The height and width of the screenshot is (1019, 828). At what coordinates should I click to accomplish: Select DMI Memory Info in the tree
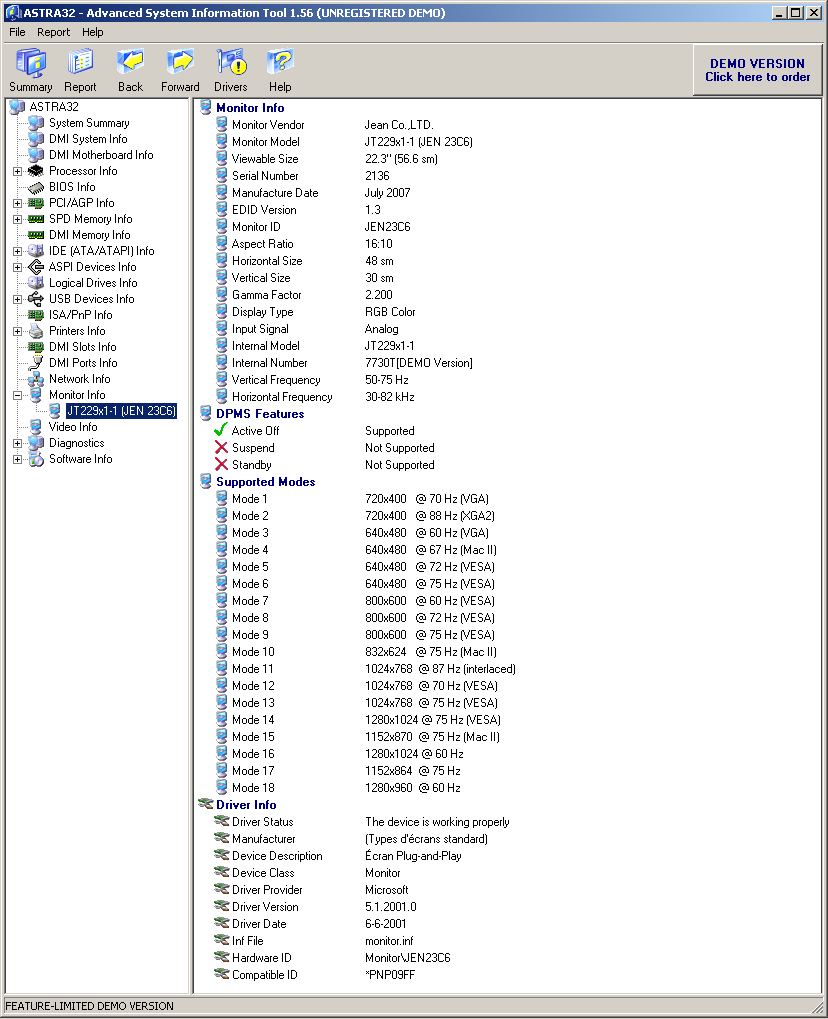point(90,235)
